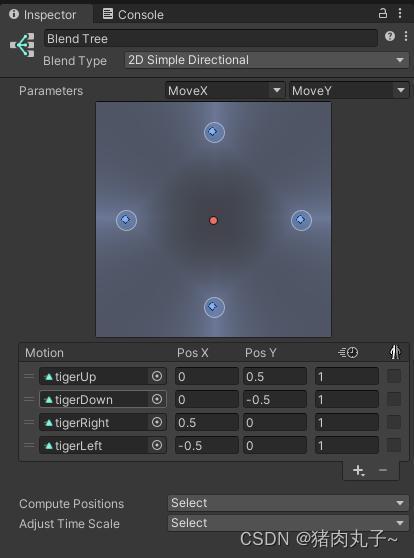
Task: Open Compute Positions Select dropdown
Action: pos(288,503)
